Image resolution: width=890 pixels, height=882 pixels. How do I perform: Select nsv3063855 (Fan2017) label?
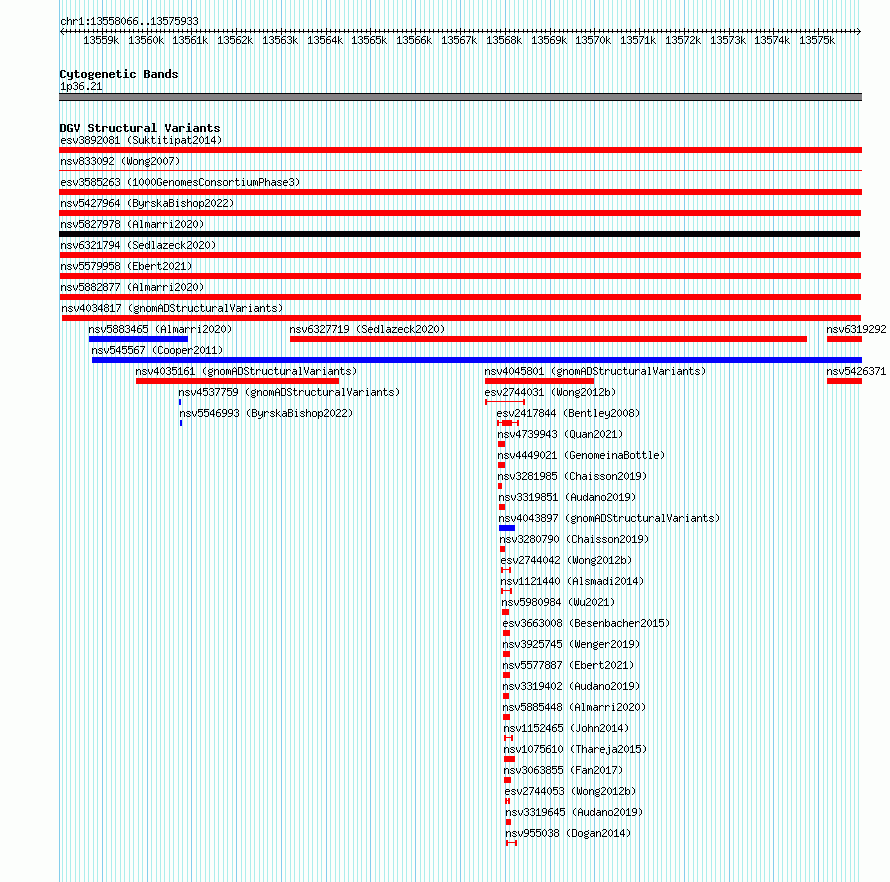tap(563, 770)
